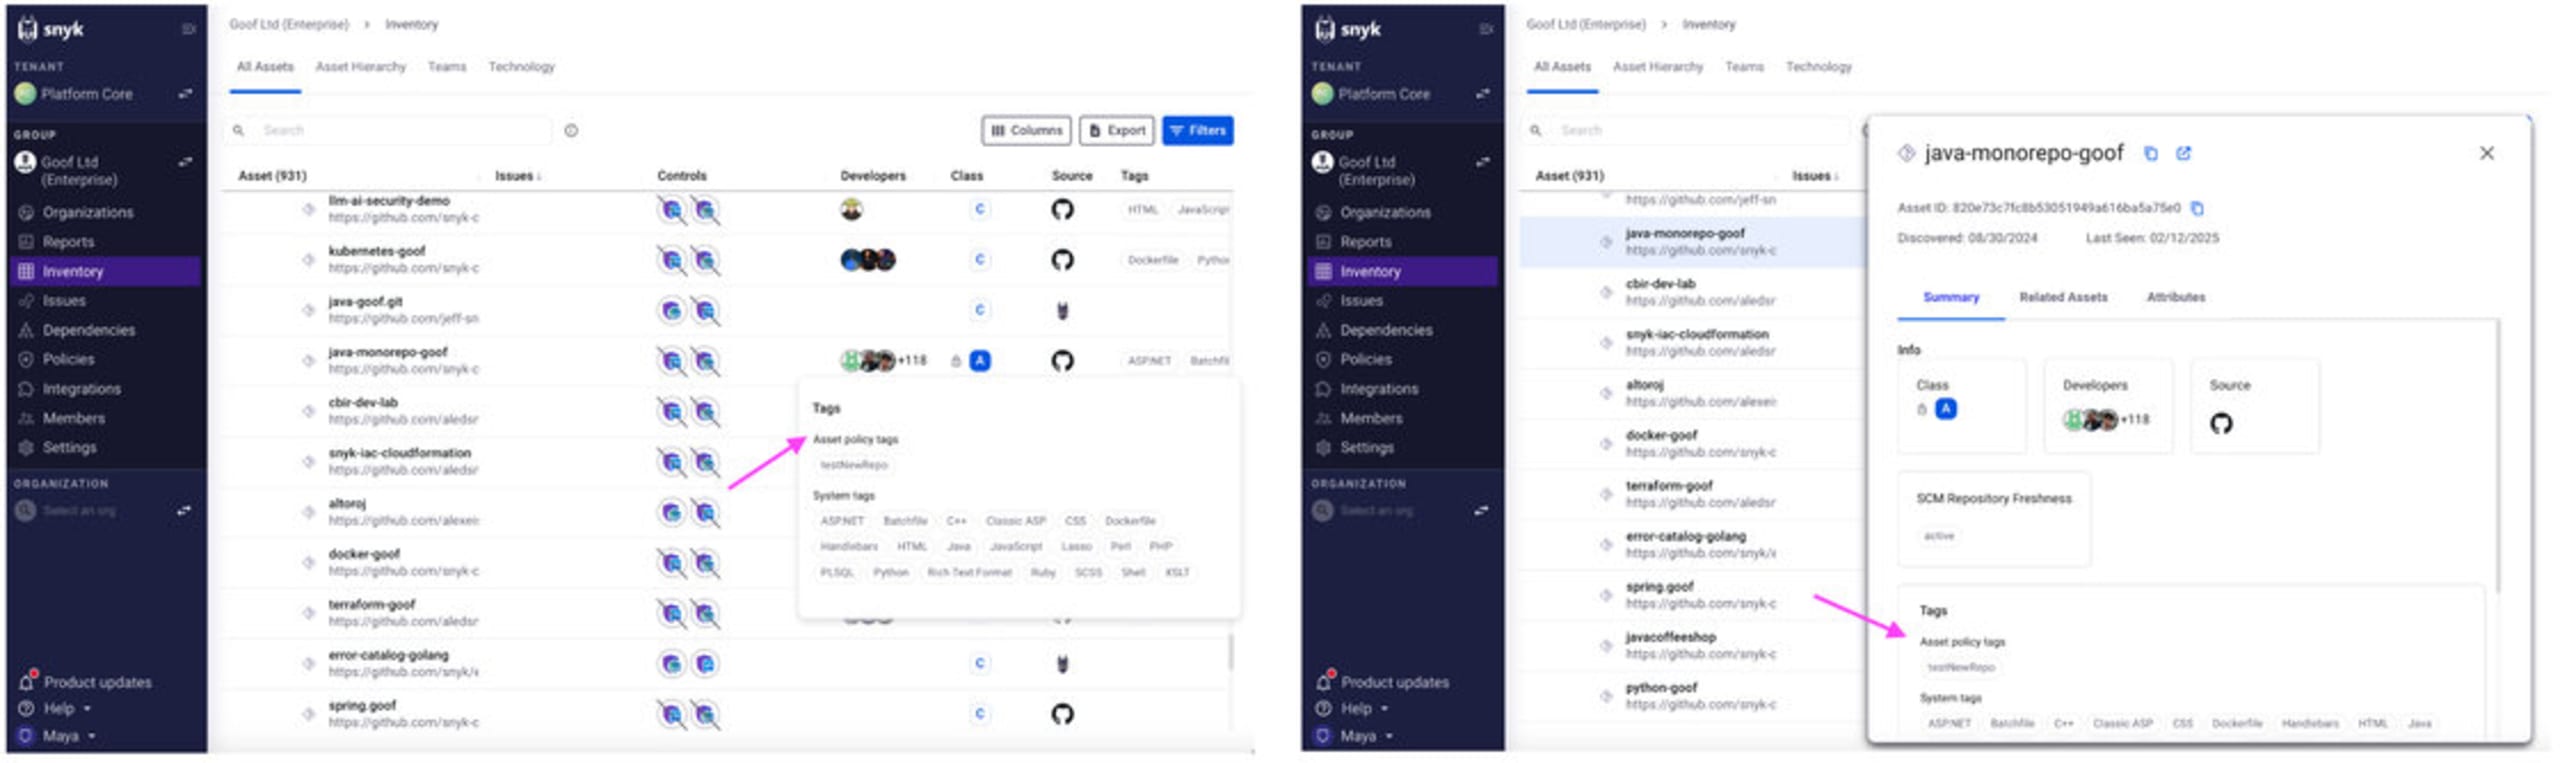This screenshot has width=2560, height=763.
Task: Copy java-monorepo-goof asset name icon
Action: 2150,154
